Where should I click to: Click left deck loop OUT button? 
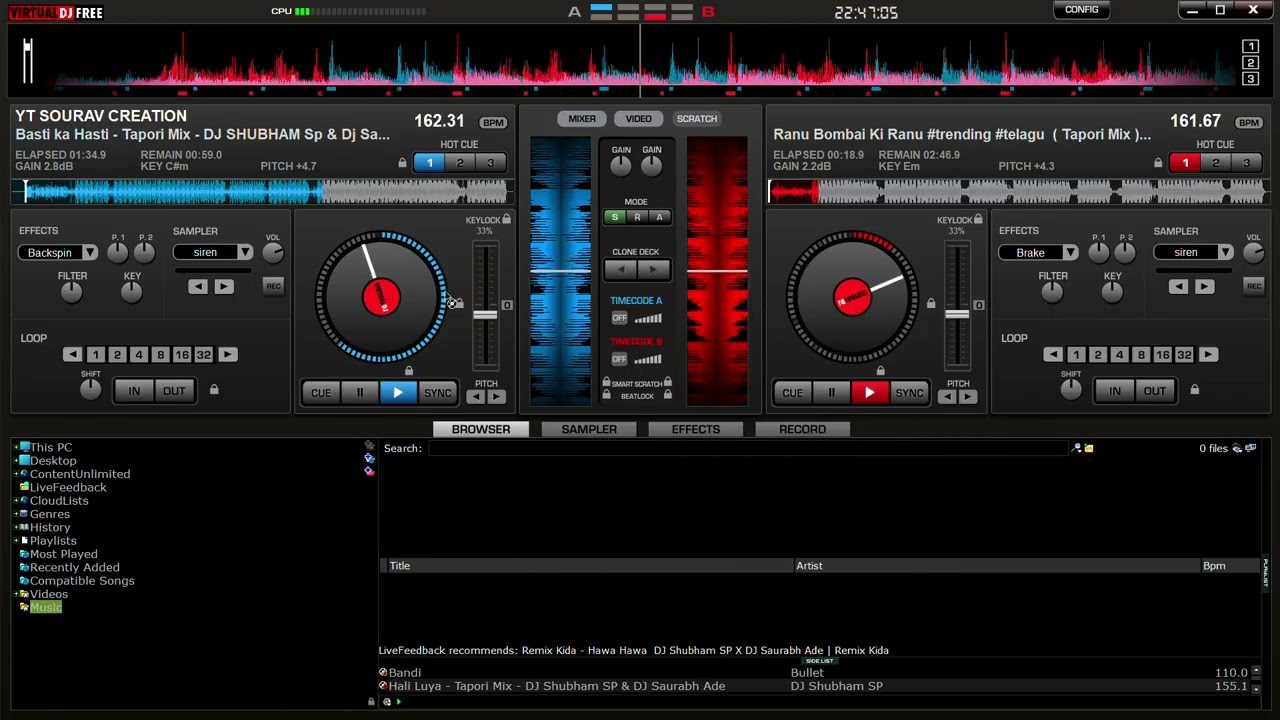(174, 391)
